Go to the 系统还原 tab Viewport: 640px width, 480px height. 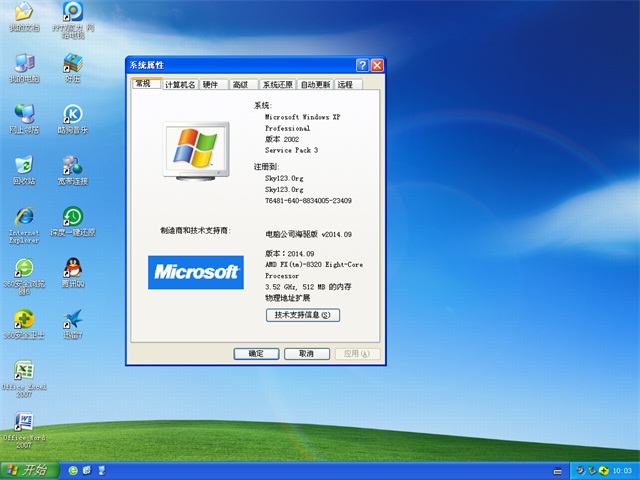tap(278, 86)
